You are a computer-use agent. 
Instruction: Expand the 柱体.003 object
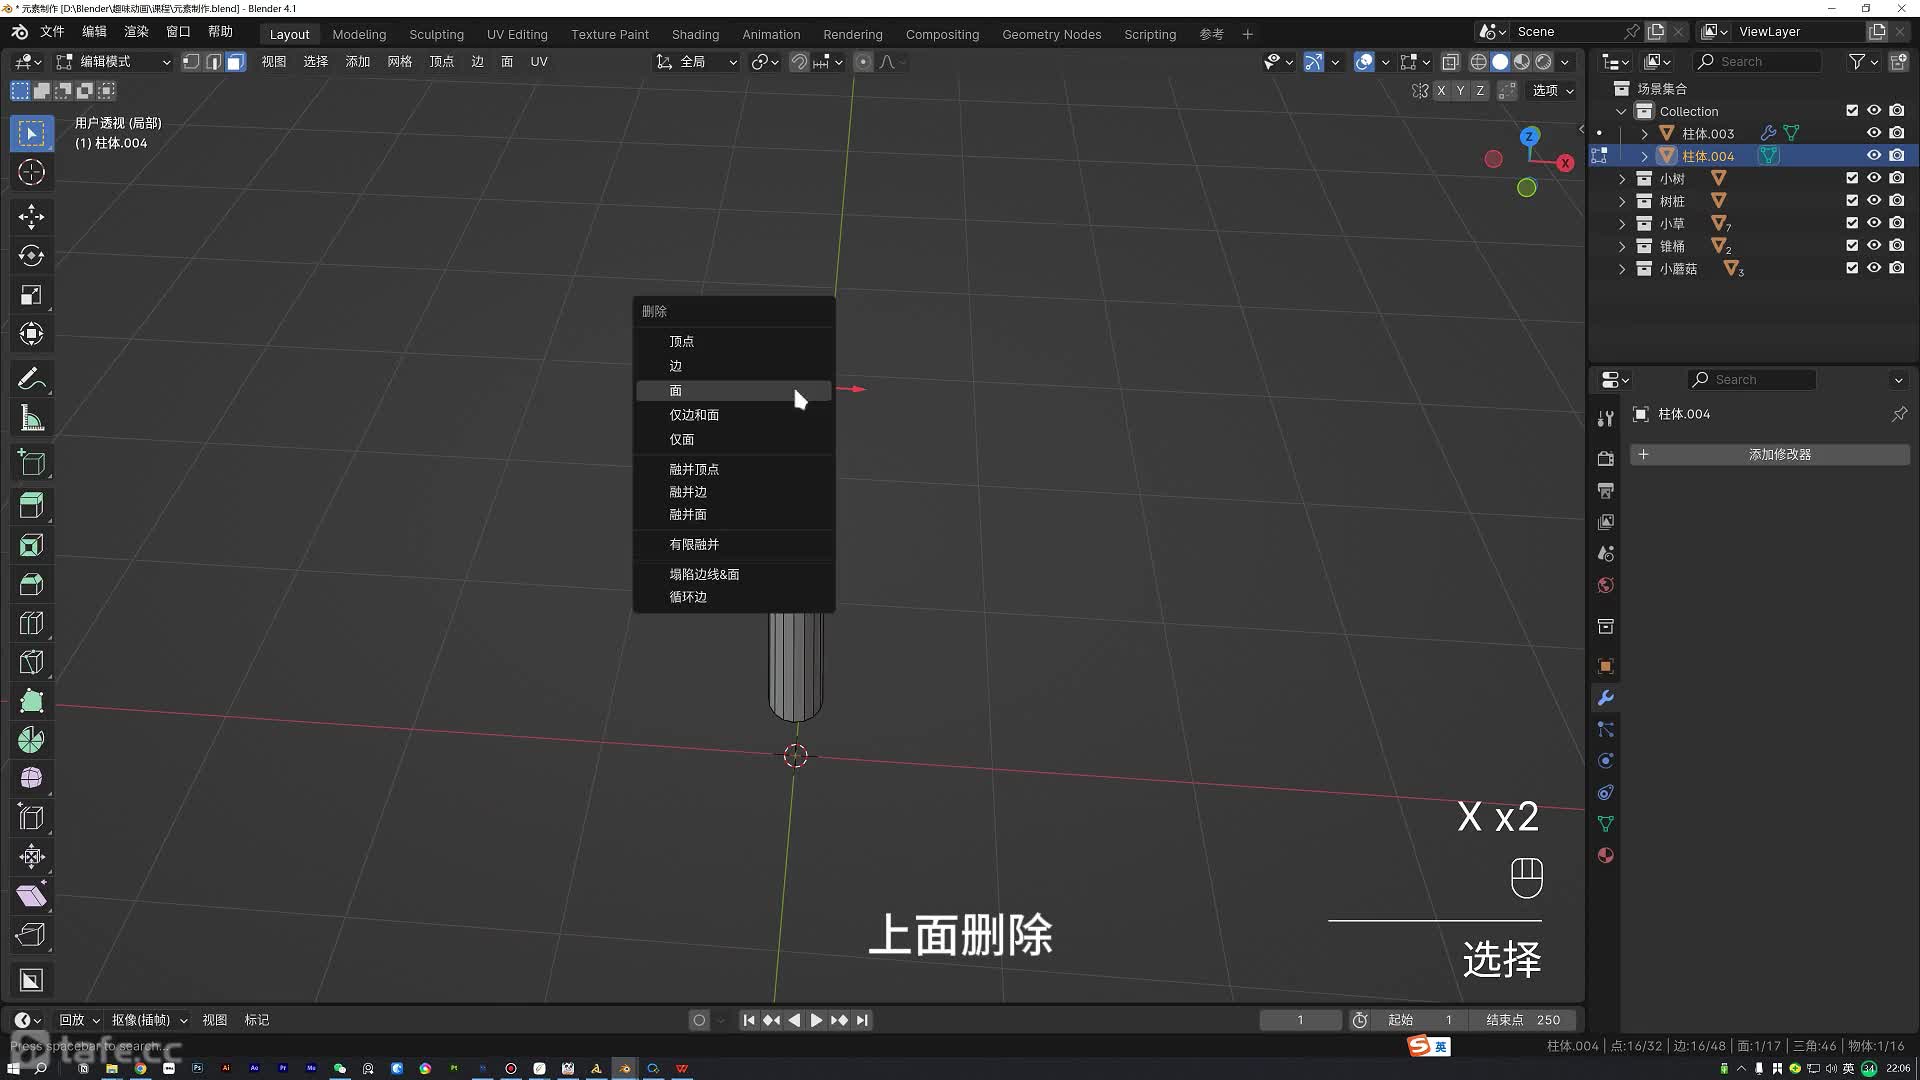[1644, 134]
